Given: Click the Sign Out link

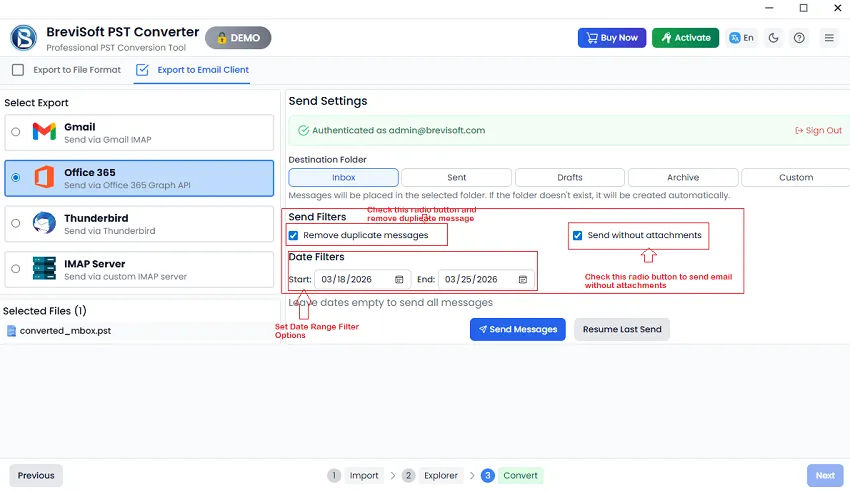Looking at the screenshot, I should [818, 131].
